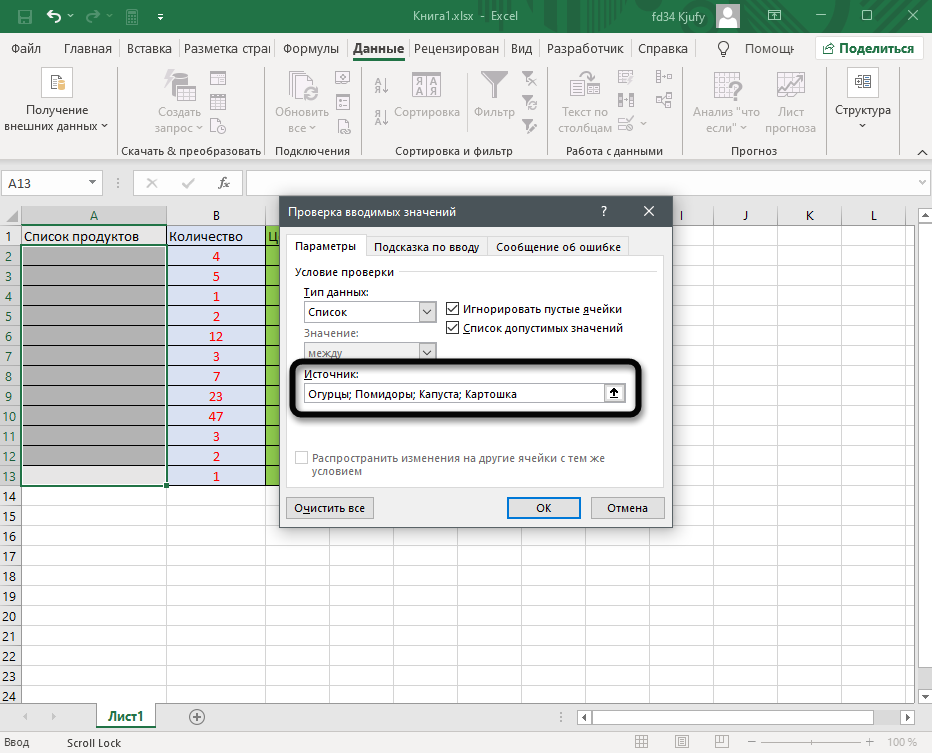Click the Save icon in title bar
Image resolution: width=932 pixels, height=753 pixels.
[x=24, y=17]
